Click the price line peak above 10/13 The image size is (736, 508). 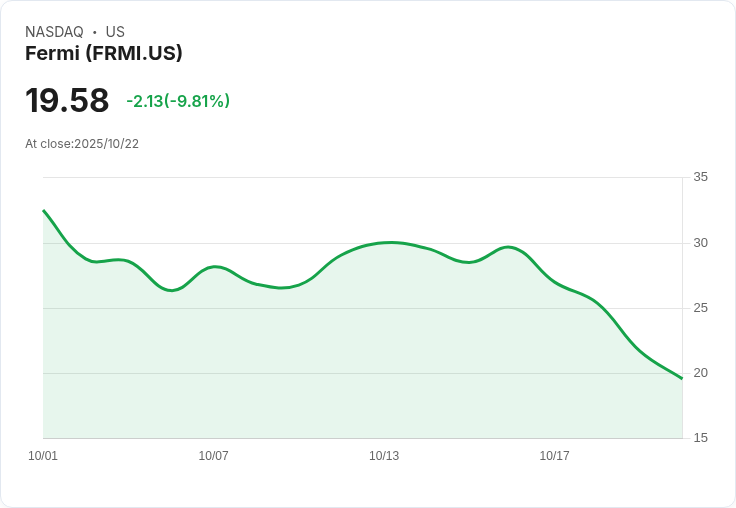(x=391, y=242)
